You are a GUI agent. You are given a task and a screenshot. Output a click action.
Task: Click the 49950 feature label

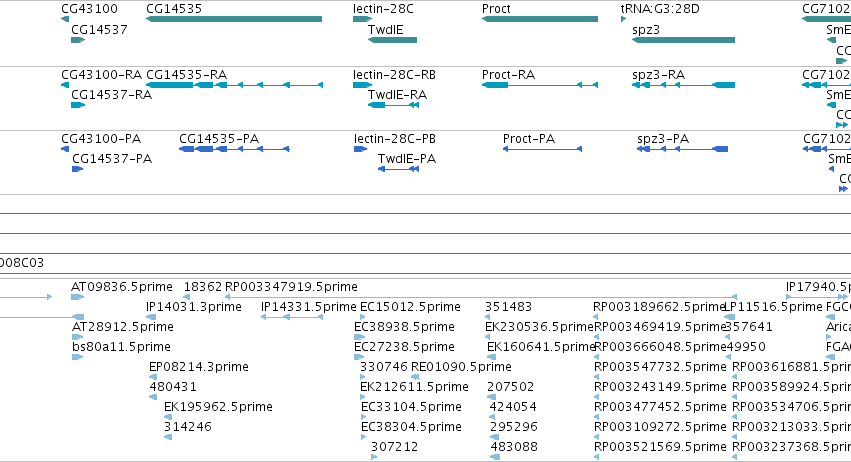coord(746,346)
